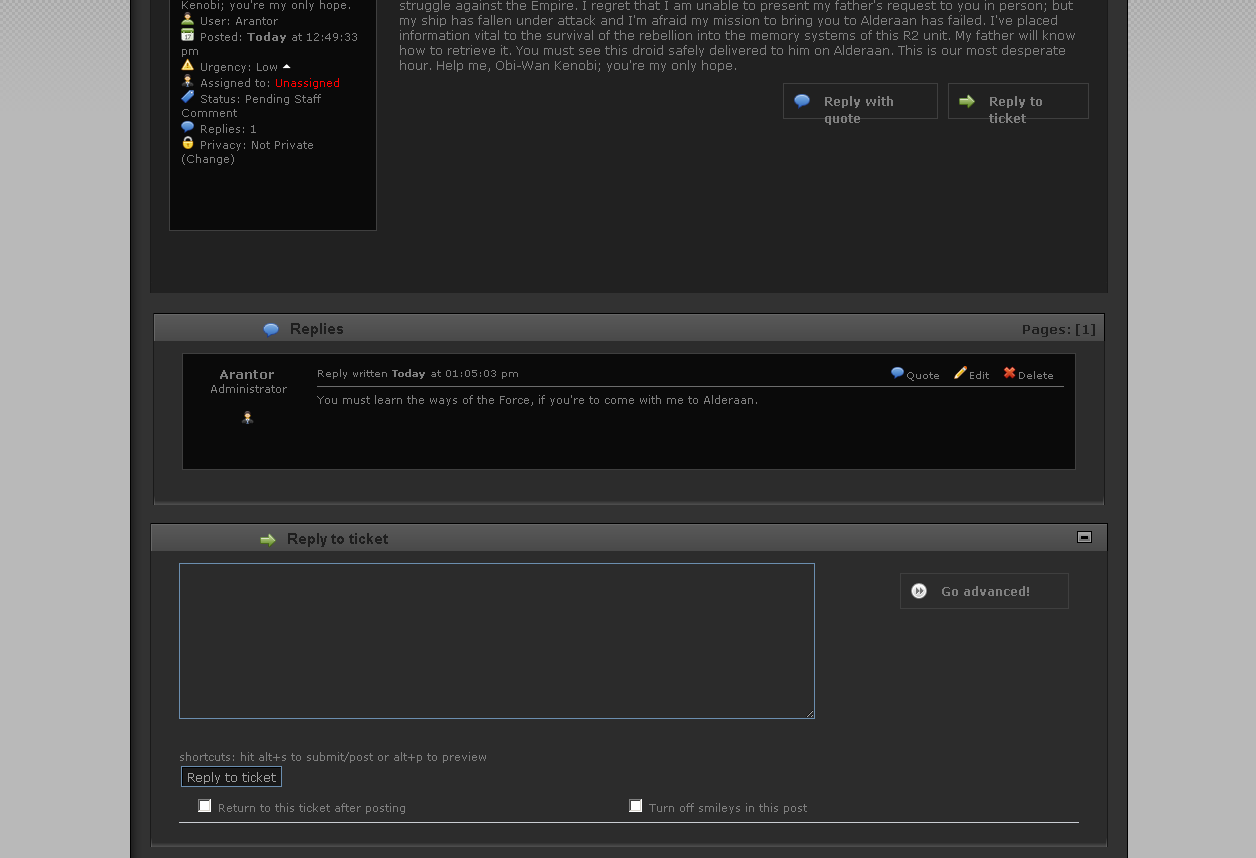Image resolution: width=1256 pixels, height=858 pixels.
Task: Click the padlock icon beside Privacy
Action: 187,143
